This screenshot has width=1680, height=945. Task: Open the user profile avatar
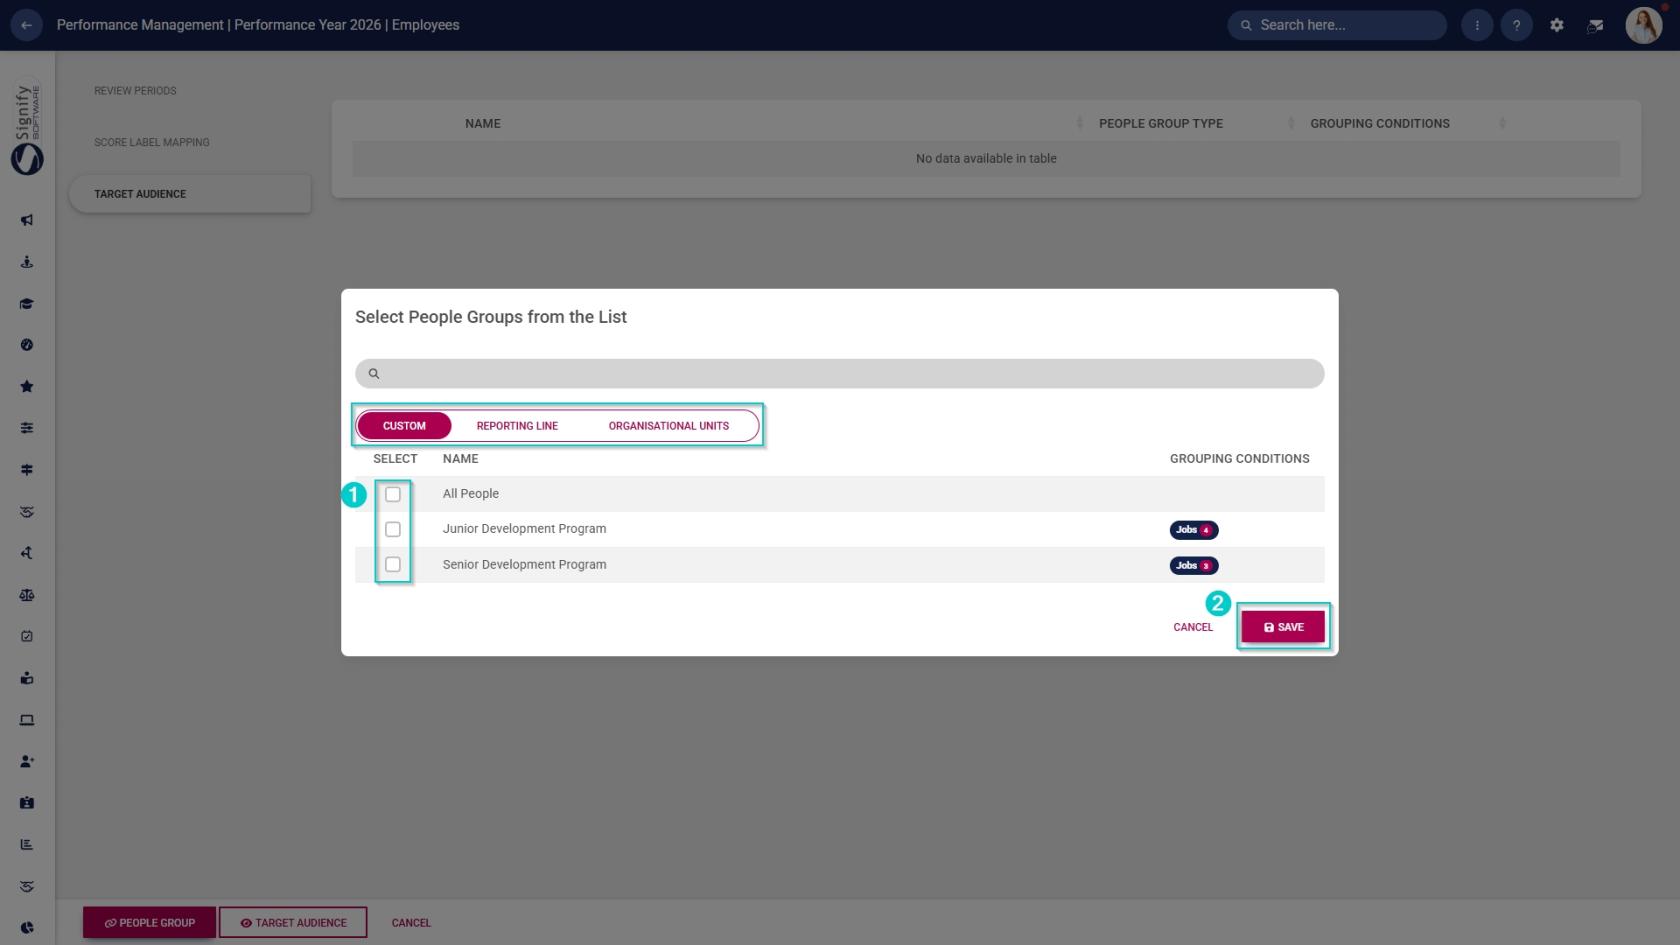(x=1643, y=25)
